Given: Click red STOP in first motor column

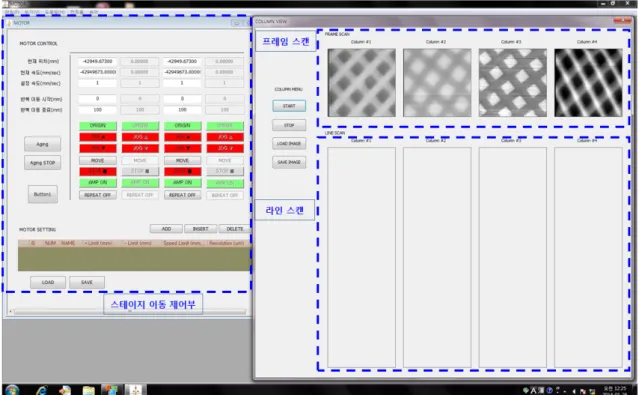Looking at the screenshot, I should click(x=97, y=171).
